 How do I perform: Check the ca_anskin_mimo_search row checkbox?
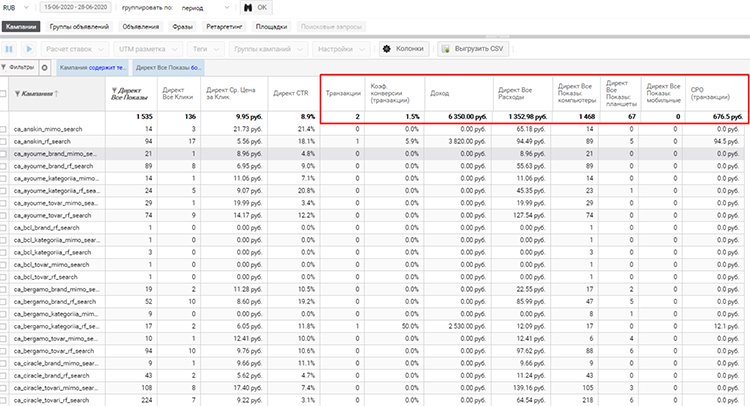coord(3,129)
